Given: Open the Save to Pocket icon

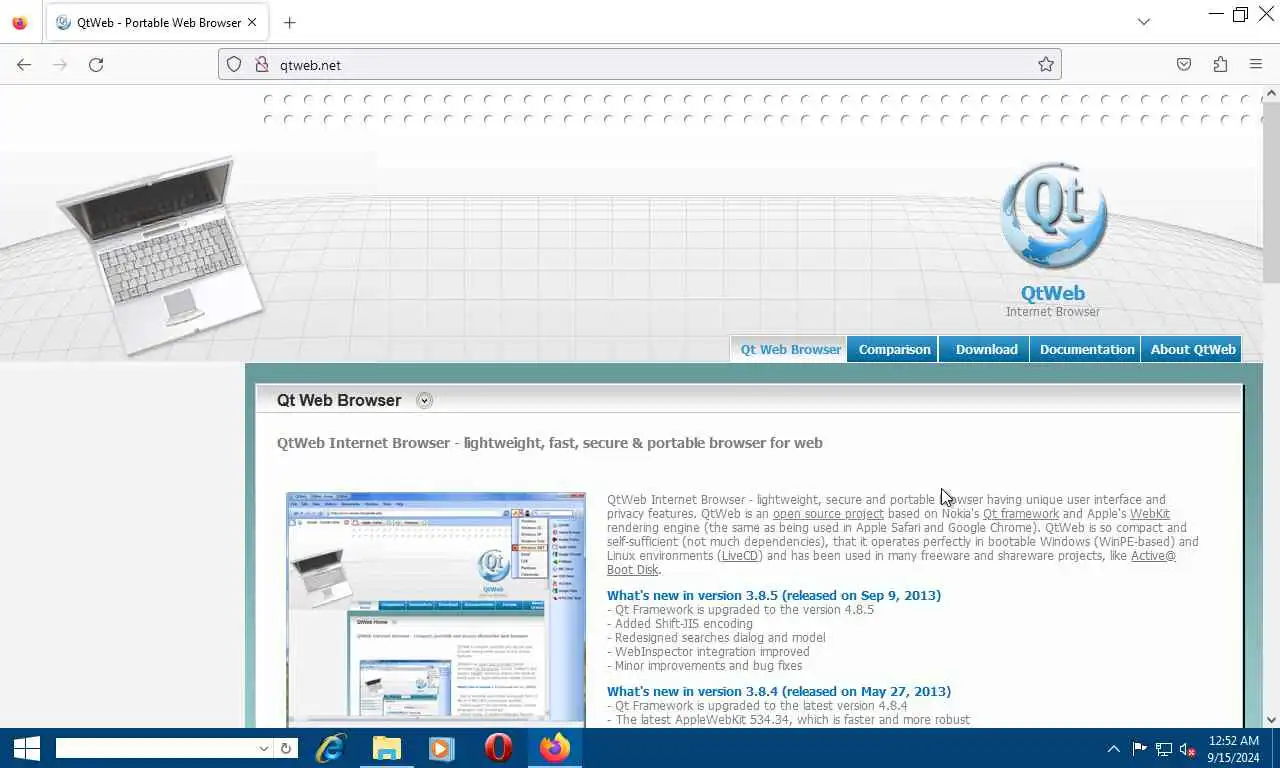Looking at the screenshot, I should coord(1184,64).
